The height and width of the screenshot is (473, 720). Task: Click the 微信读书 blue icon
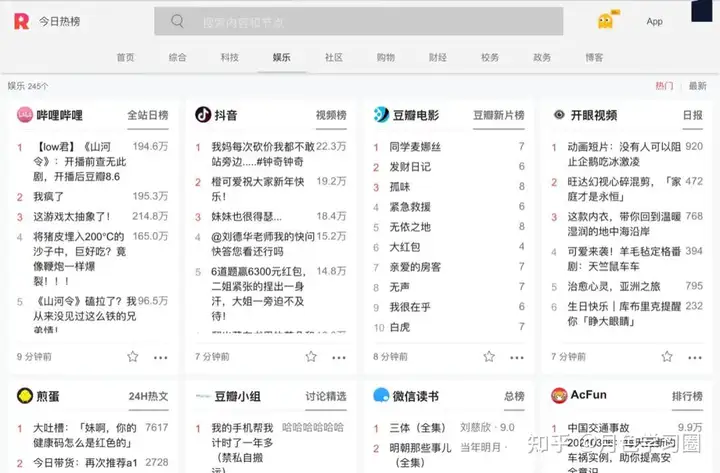[x=381, y=395]
